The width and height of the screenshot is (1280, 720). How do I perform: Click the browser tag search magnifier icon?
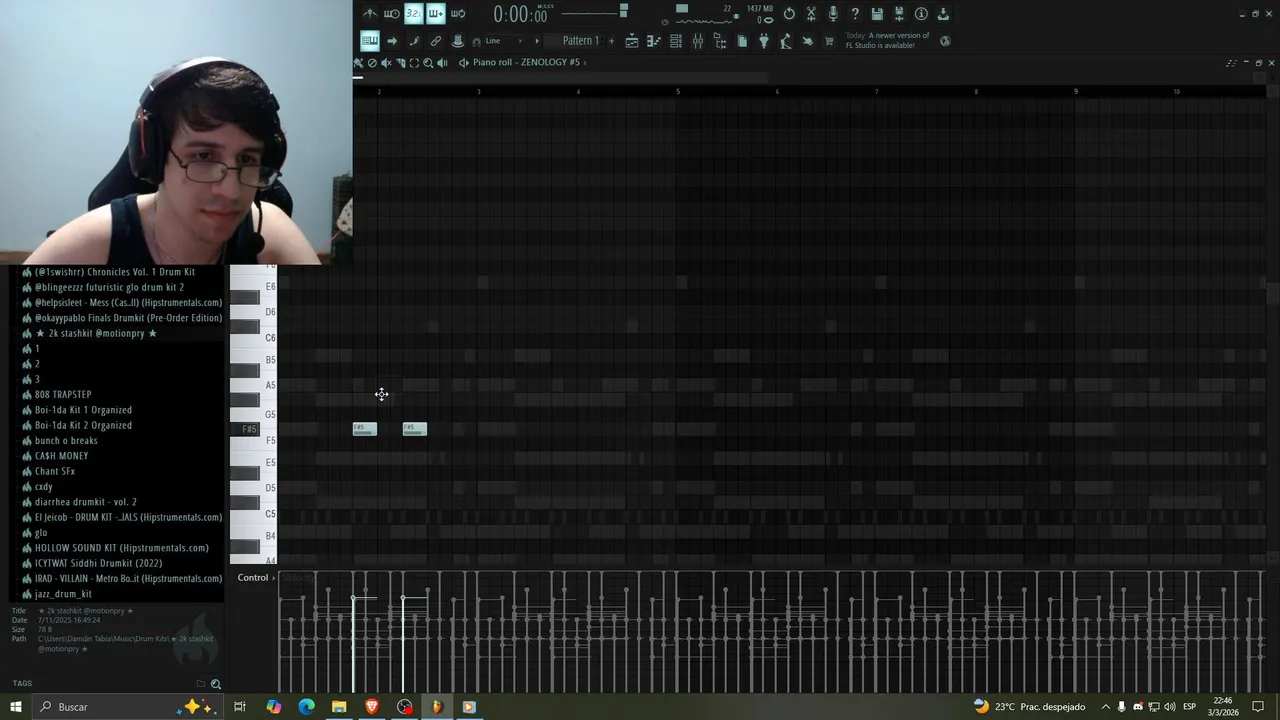[x=216, y=684]
